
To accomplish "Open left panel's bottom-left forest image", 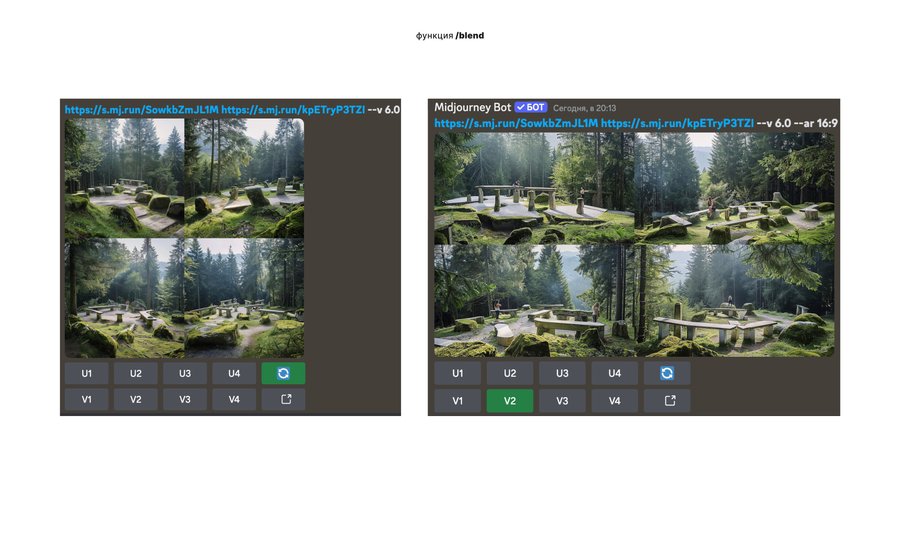I will point(124,298).
